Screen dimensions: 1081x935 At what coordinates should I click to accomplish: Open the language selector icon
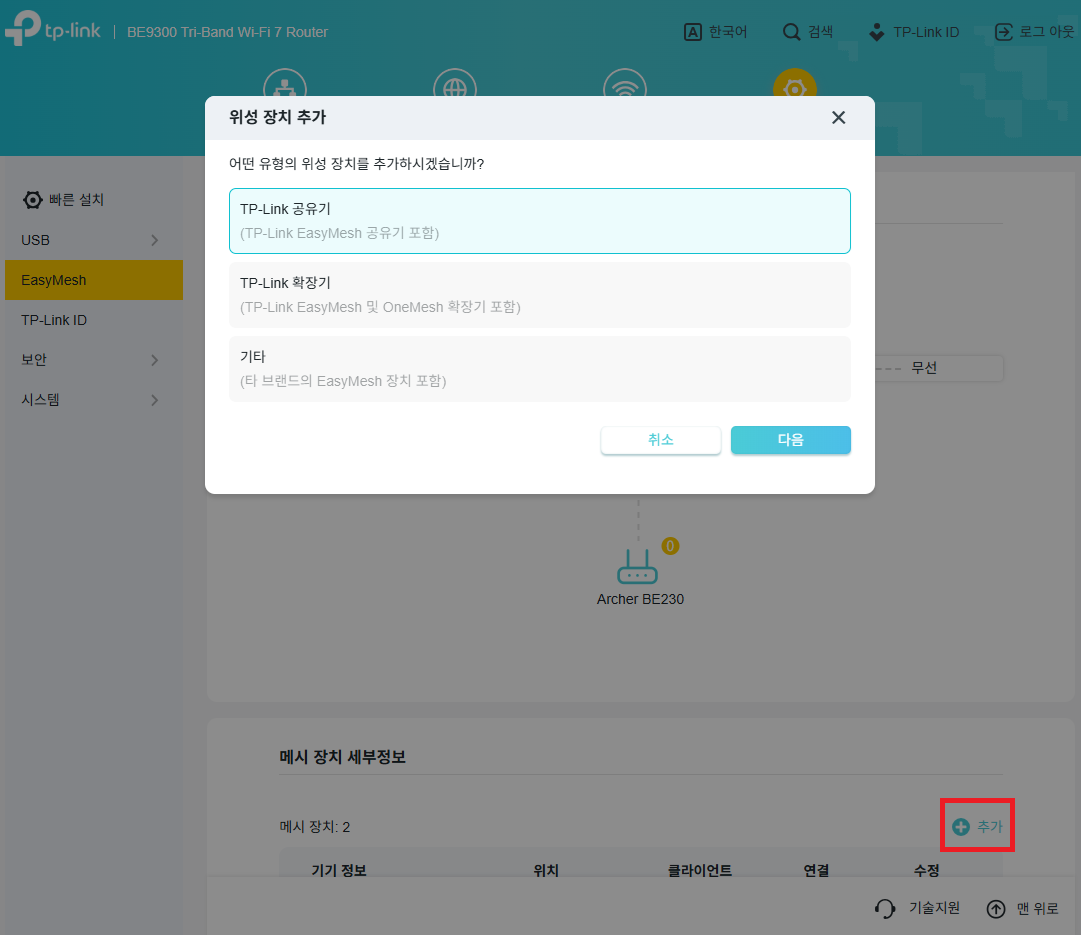click(692, 32)
